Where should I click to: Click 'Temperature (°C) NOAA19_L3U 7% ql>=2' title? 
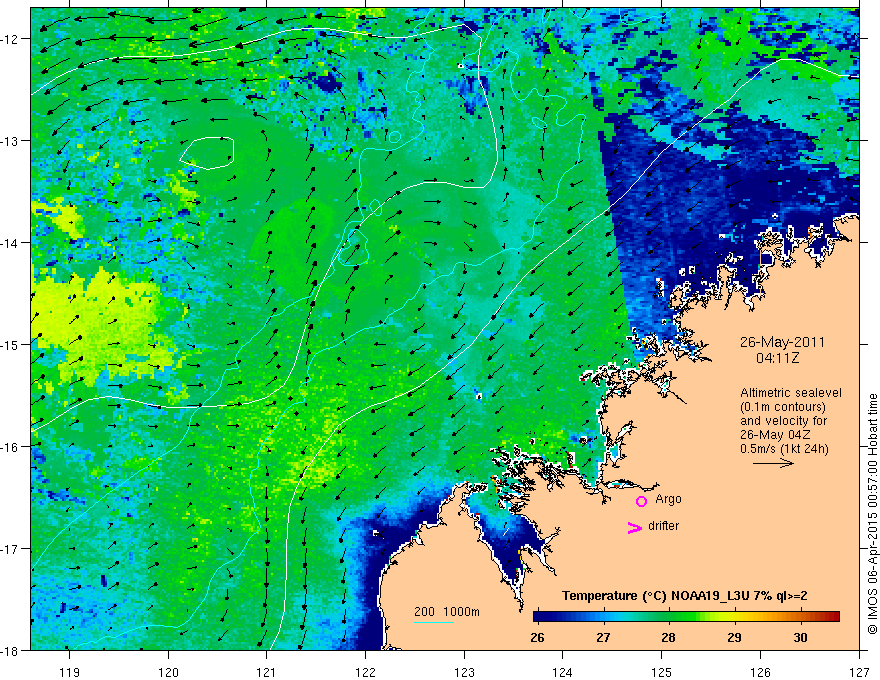[685, 596]
